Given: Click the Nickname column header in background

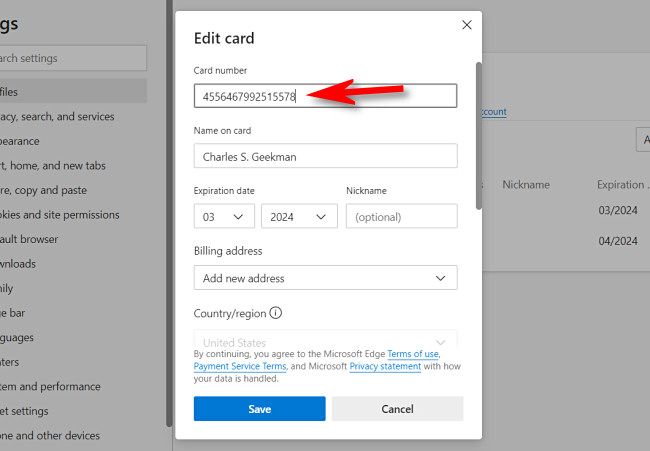Looking at the screenshot, I should tap(526, 184).
